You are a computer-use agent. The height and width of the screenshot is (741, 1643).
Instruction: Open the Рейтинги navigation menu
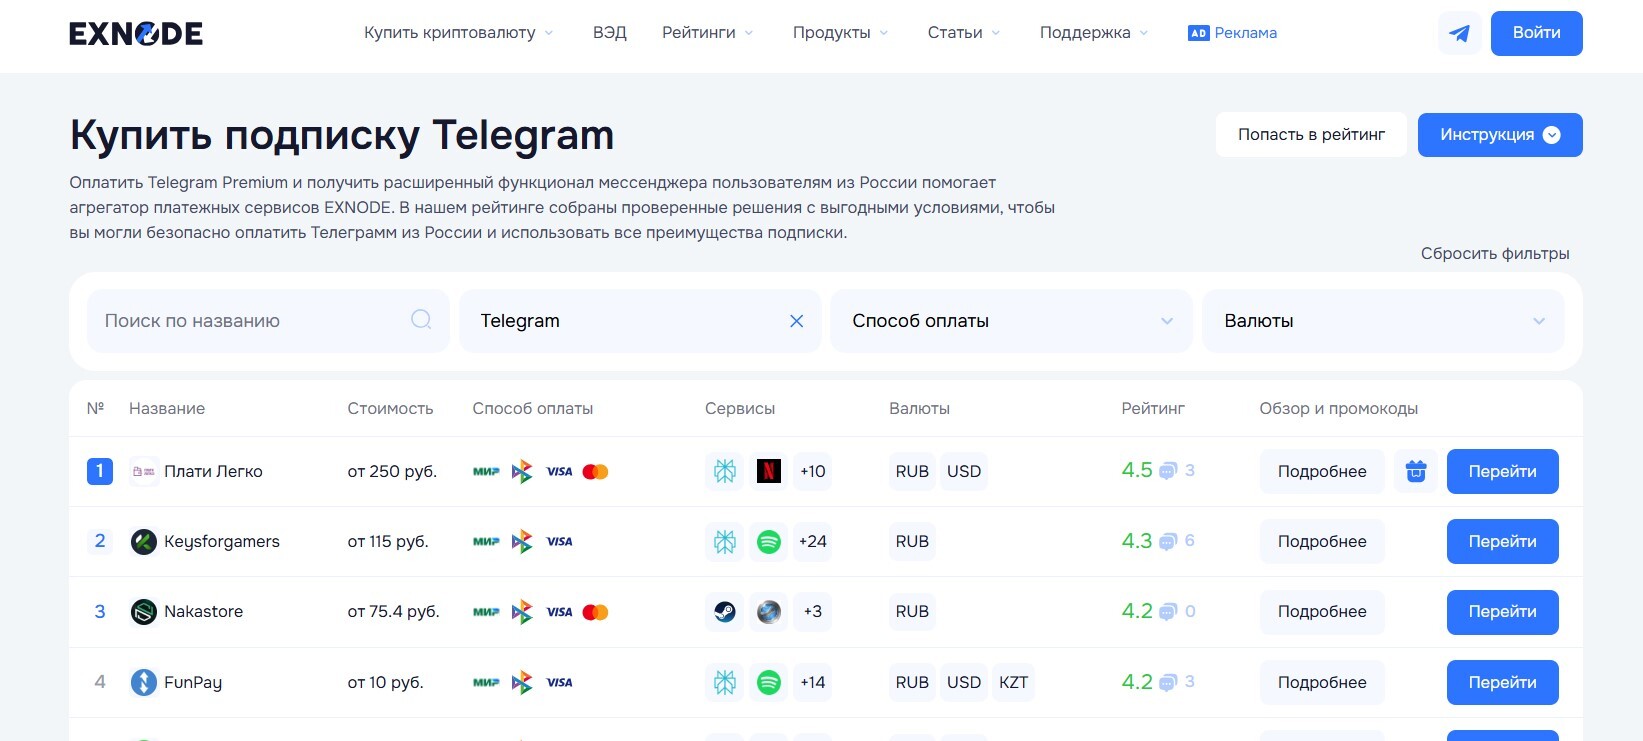pos(707,33)
